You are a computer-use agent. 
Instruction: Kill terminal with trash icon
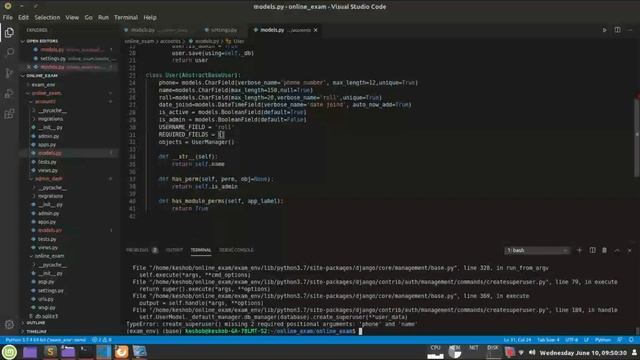click(604, 250)
